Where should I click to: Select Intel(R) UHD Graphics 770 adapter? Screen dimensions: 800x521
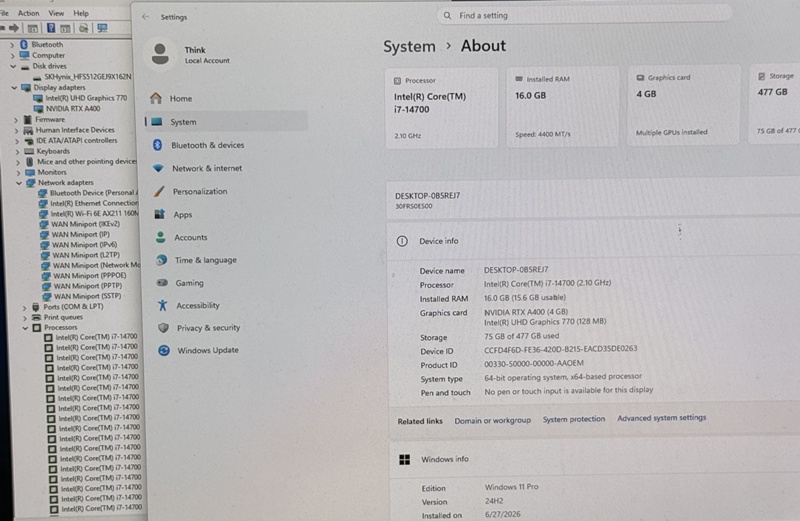click(x=86, y=98)
